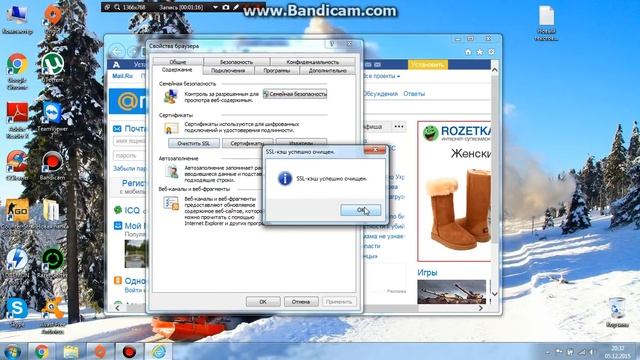Click the family safety section icon
Screen dimensions: 640x360
click(x=171, y=97)
